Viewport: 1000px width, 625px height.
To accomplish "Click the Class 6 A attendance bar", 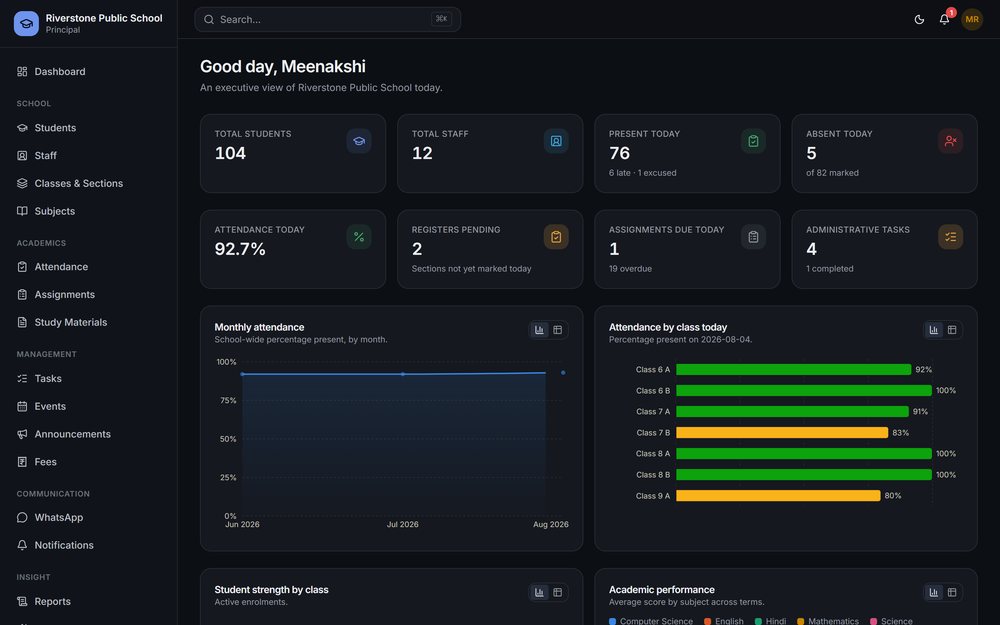I will 793,369.
